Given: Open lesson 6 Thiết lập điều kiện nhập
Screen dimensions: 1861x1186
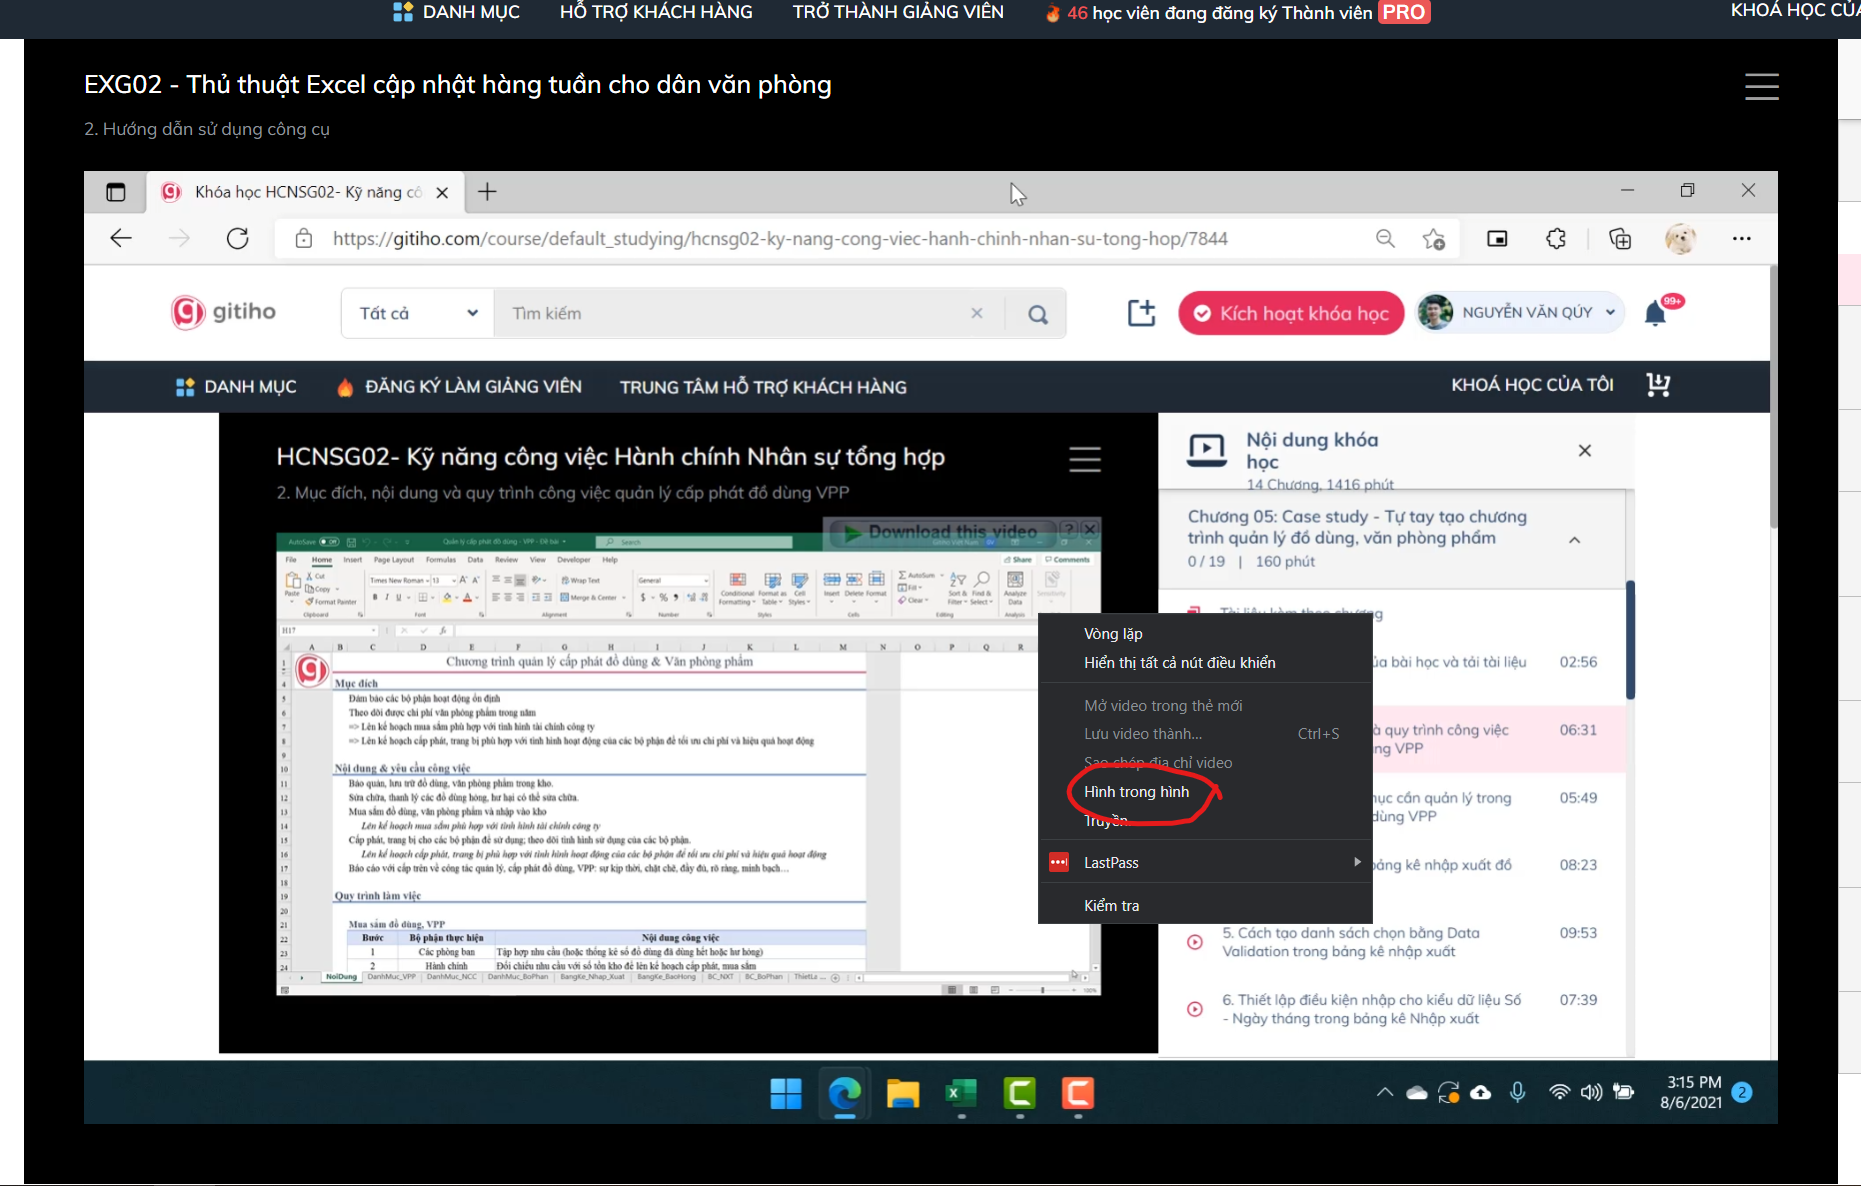Looking at the screenshot, I should coord(1392,1009).
